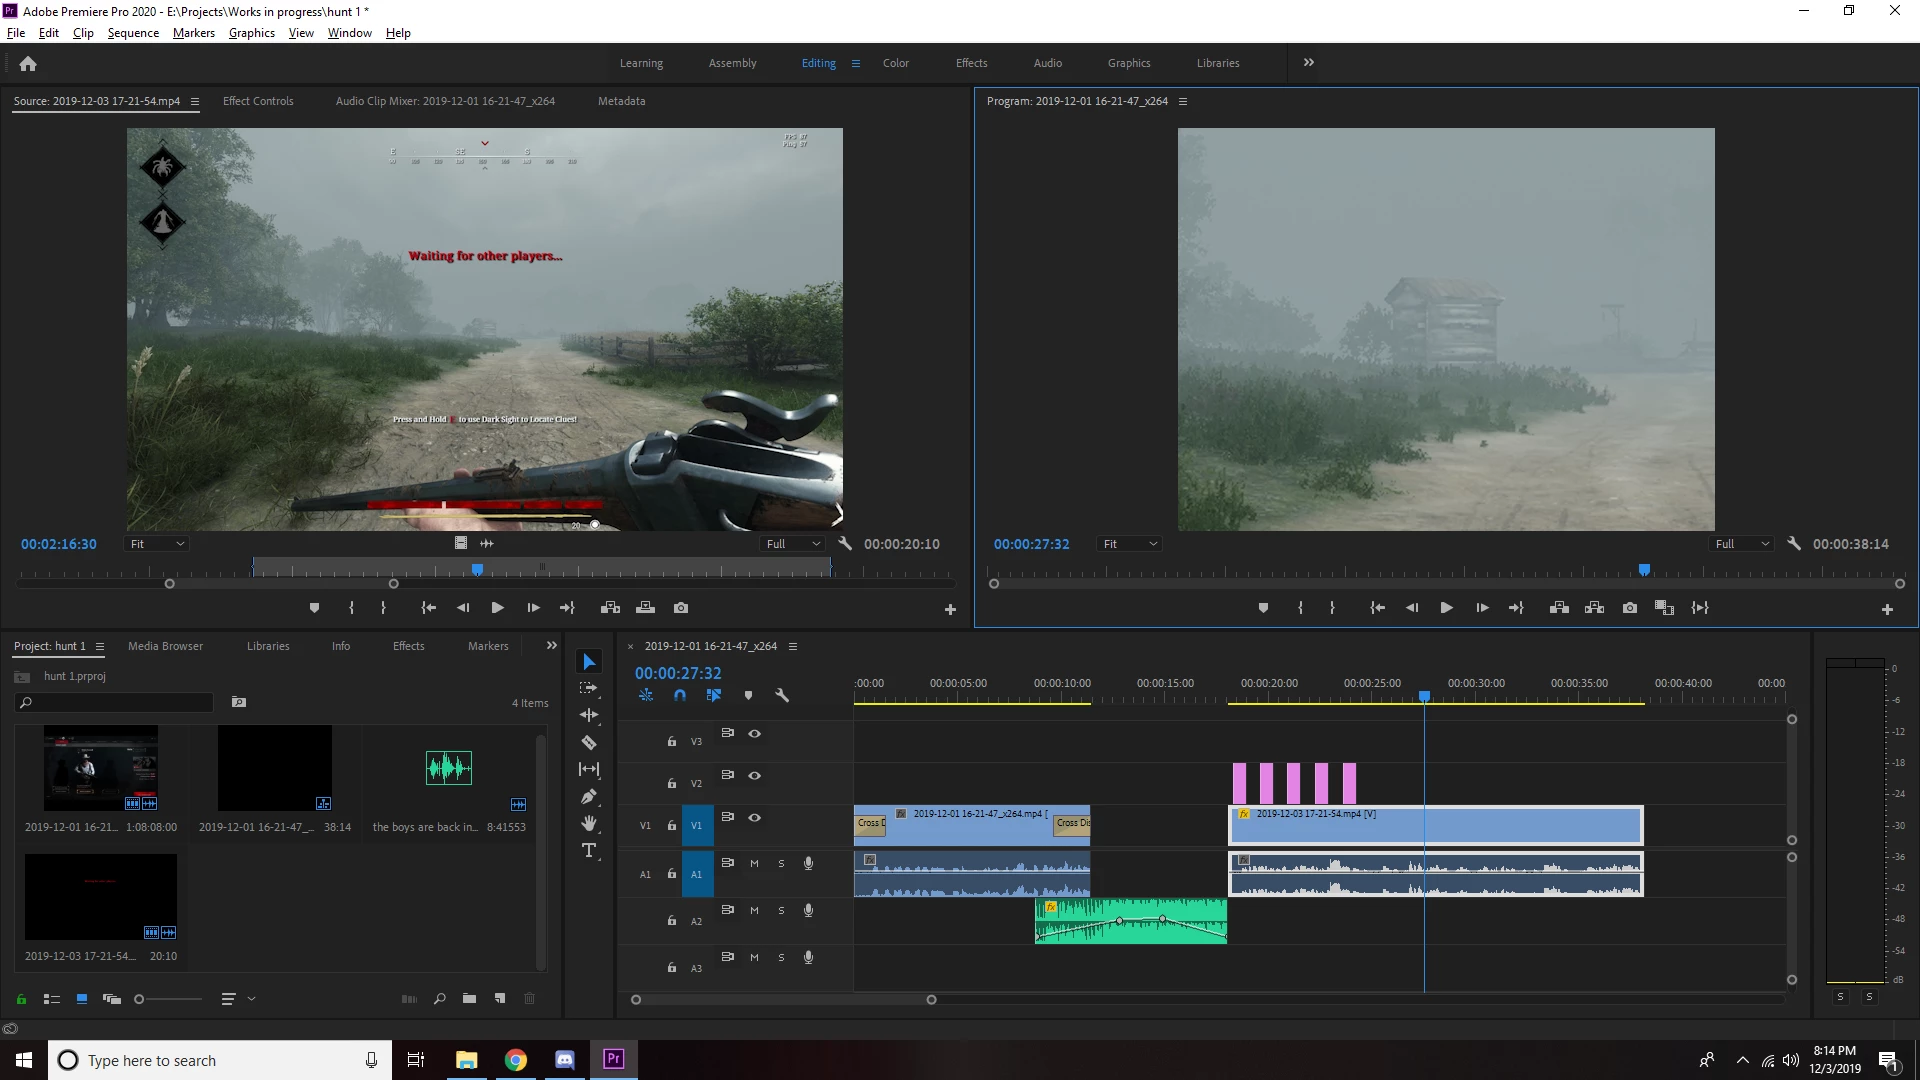Open Source monitor Fit zoom dropdown

point(157,544)
